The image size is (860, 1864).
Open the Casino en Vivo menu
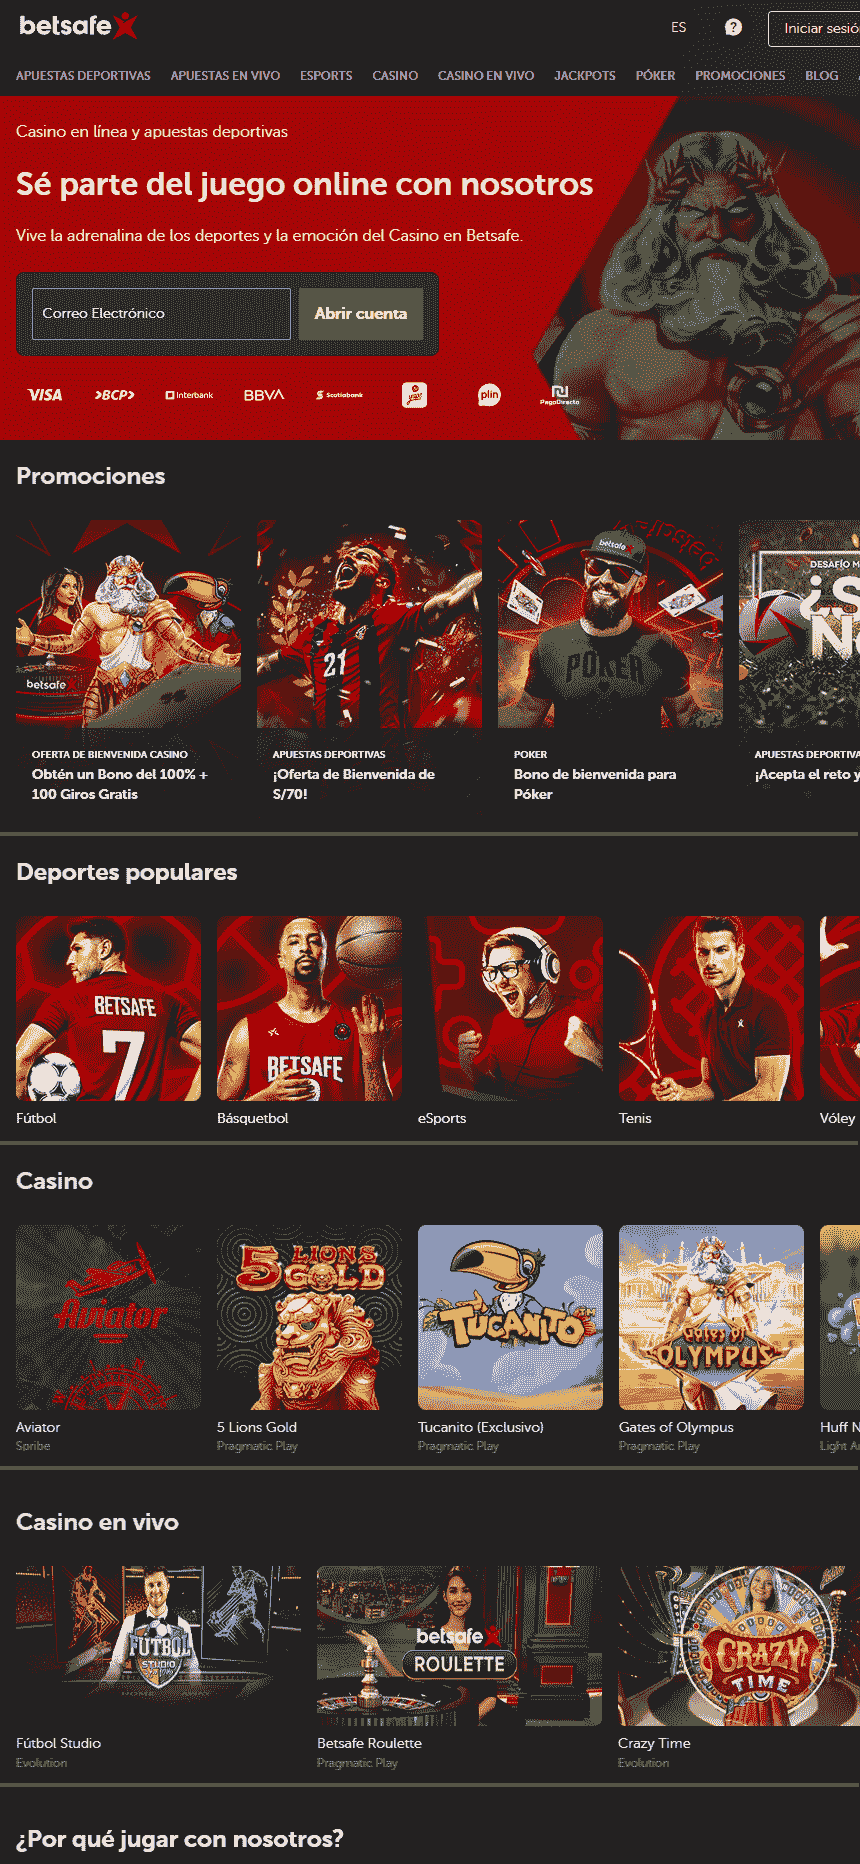tap(486, 76)
